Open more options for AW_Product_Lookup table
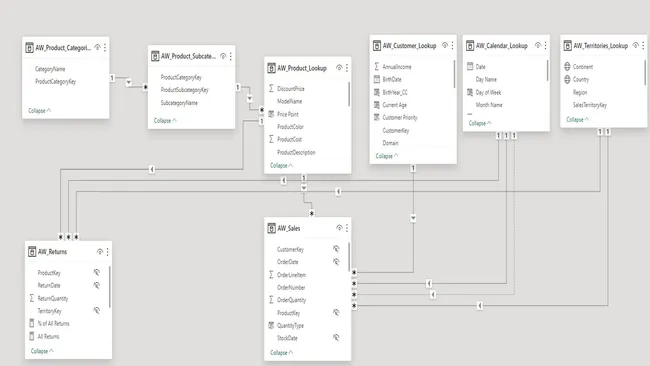The width and height of the screenshot is (650, 366). 347,68
